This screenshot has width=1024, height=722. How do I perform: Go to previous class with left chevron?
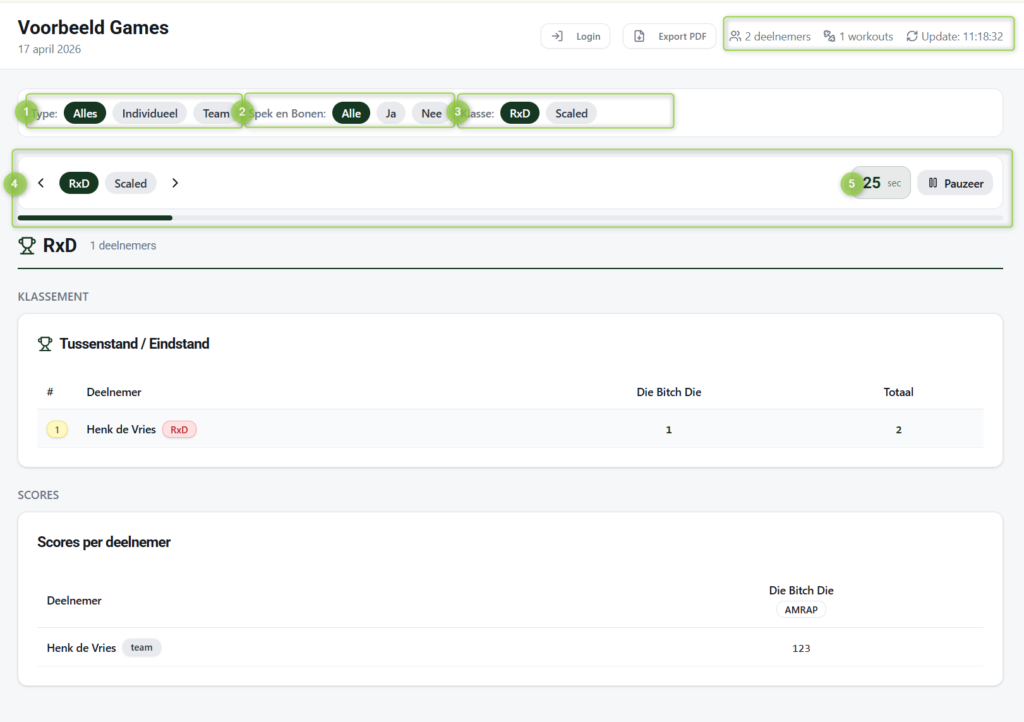coord(41,183)
